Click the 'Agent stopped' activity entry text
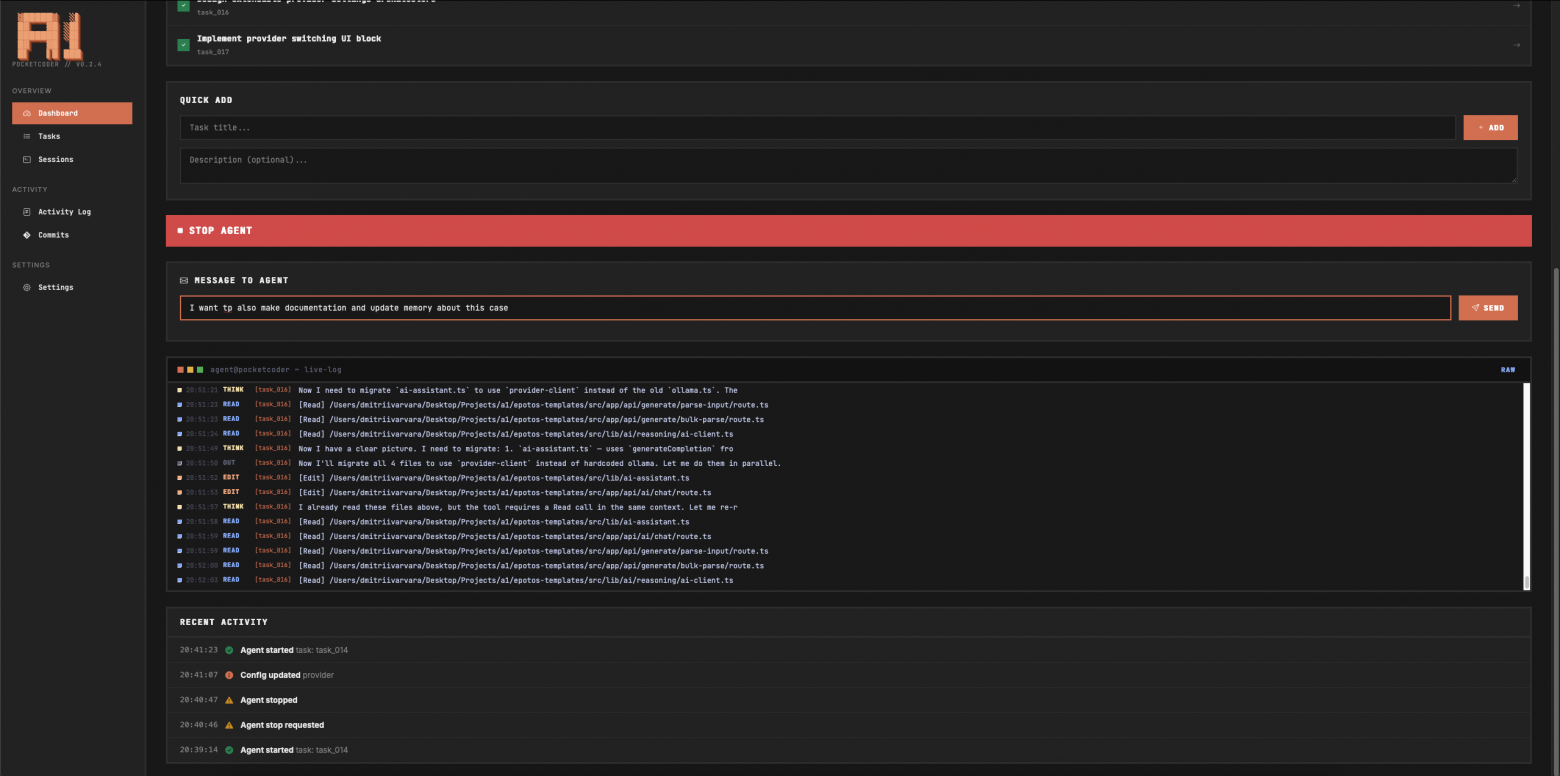This screenshot has width=1560, height=776. coord(269,700)
